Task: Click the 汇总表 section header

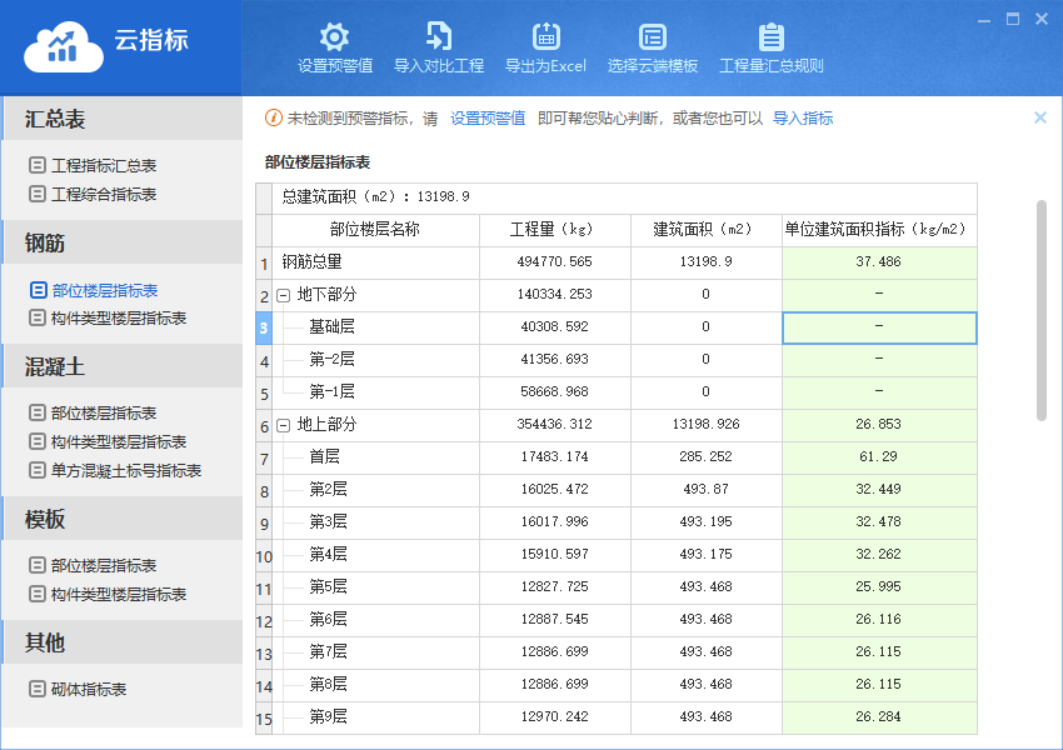Action: (x=123, y=119)
